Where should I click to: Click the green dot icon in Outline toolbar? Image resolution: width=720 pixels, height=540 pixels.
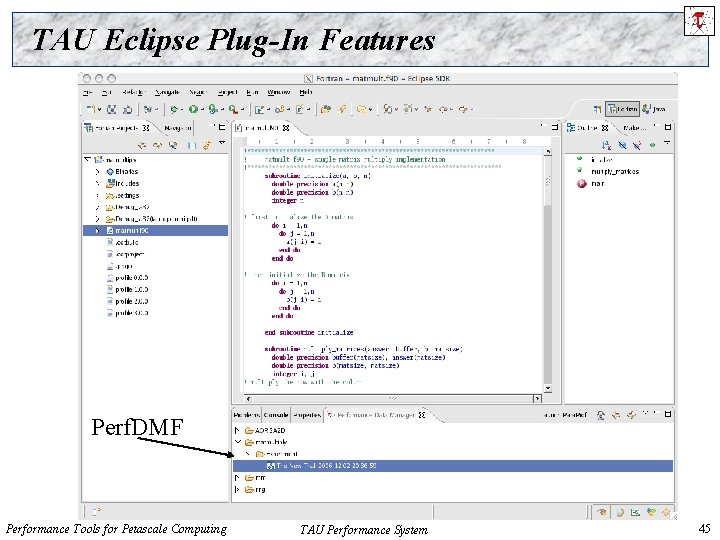click(x=652, y=145)
